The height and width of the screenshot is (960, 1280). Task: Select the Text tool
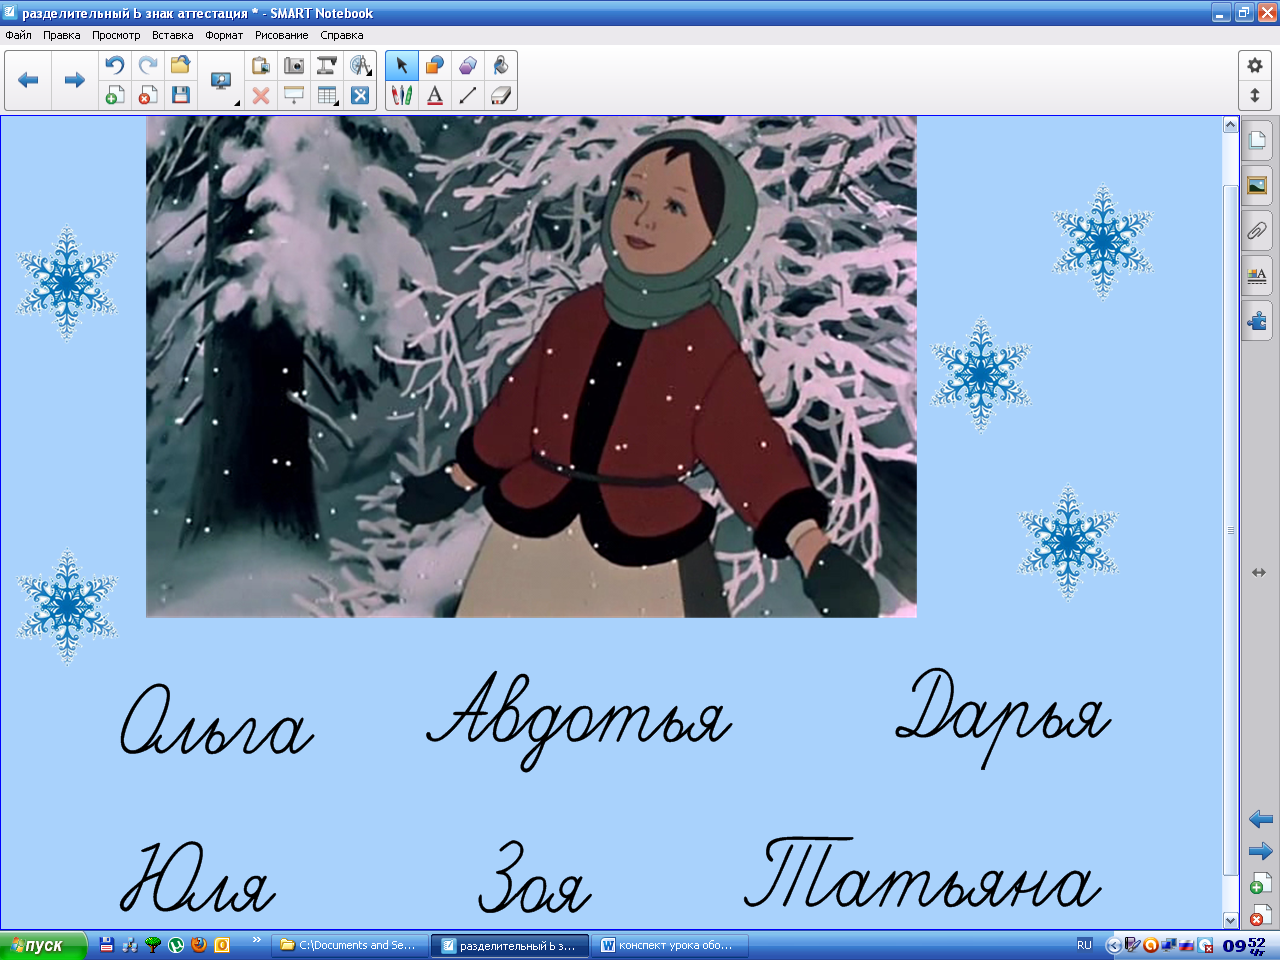tap(435, 95)
